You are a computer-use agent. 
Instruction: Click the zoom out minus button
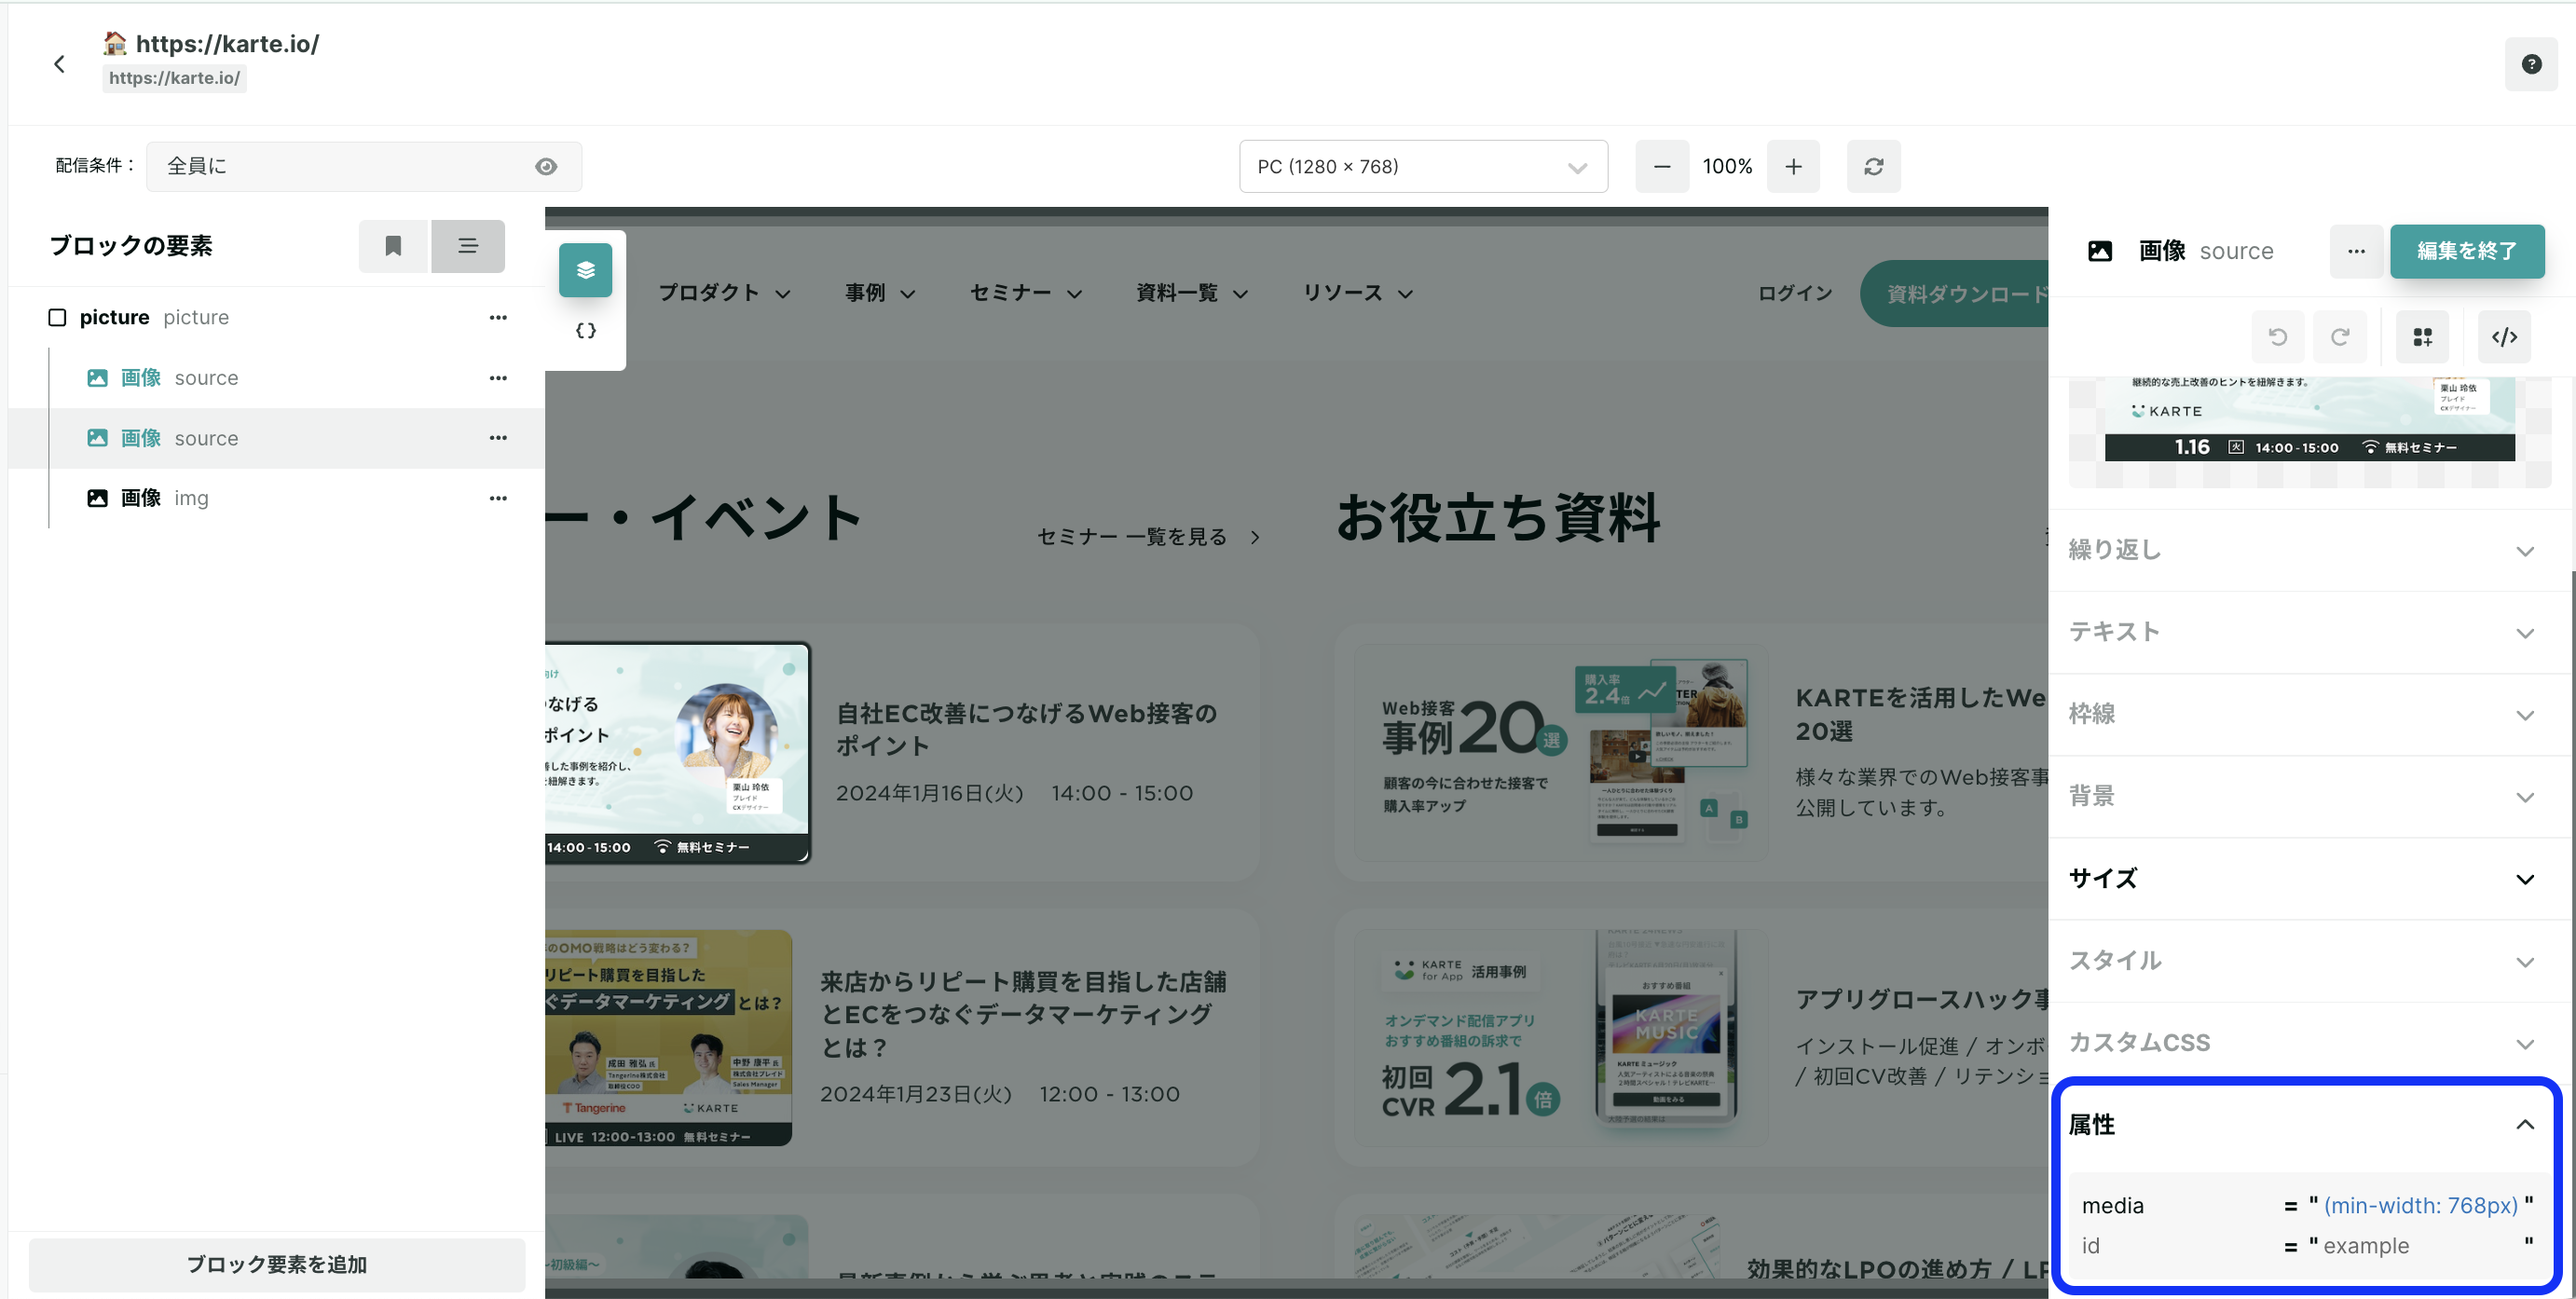click(1662, 167)
